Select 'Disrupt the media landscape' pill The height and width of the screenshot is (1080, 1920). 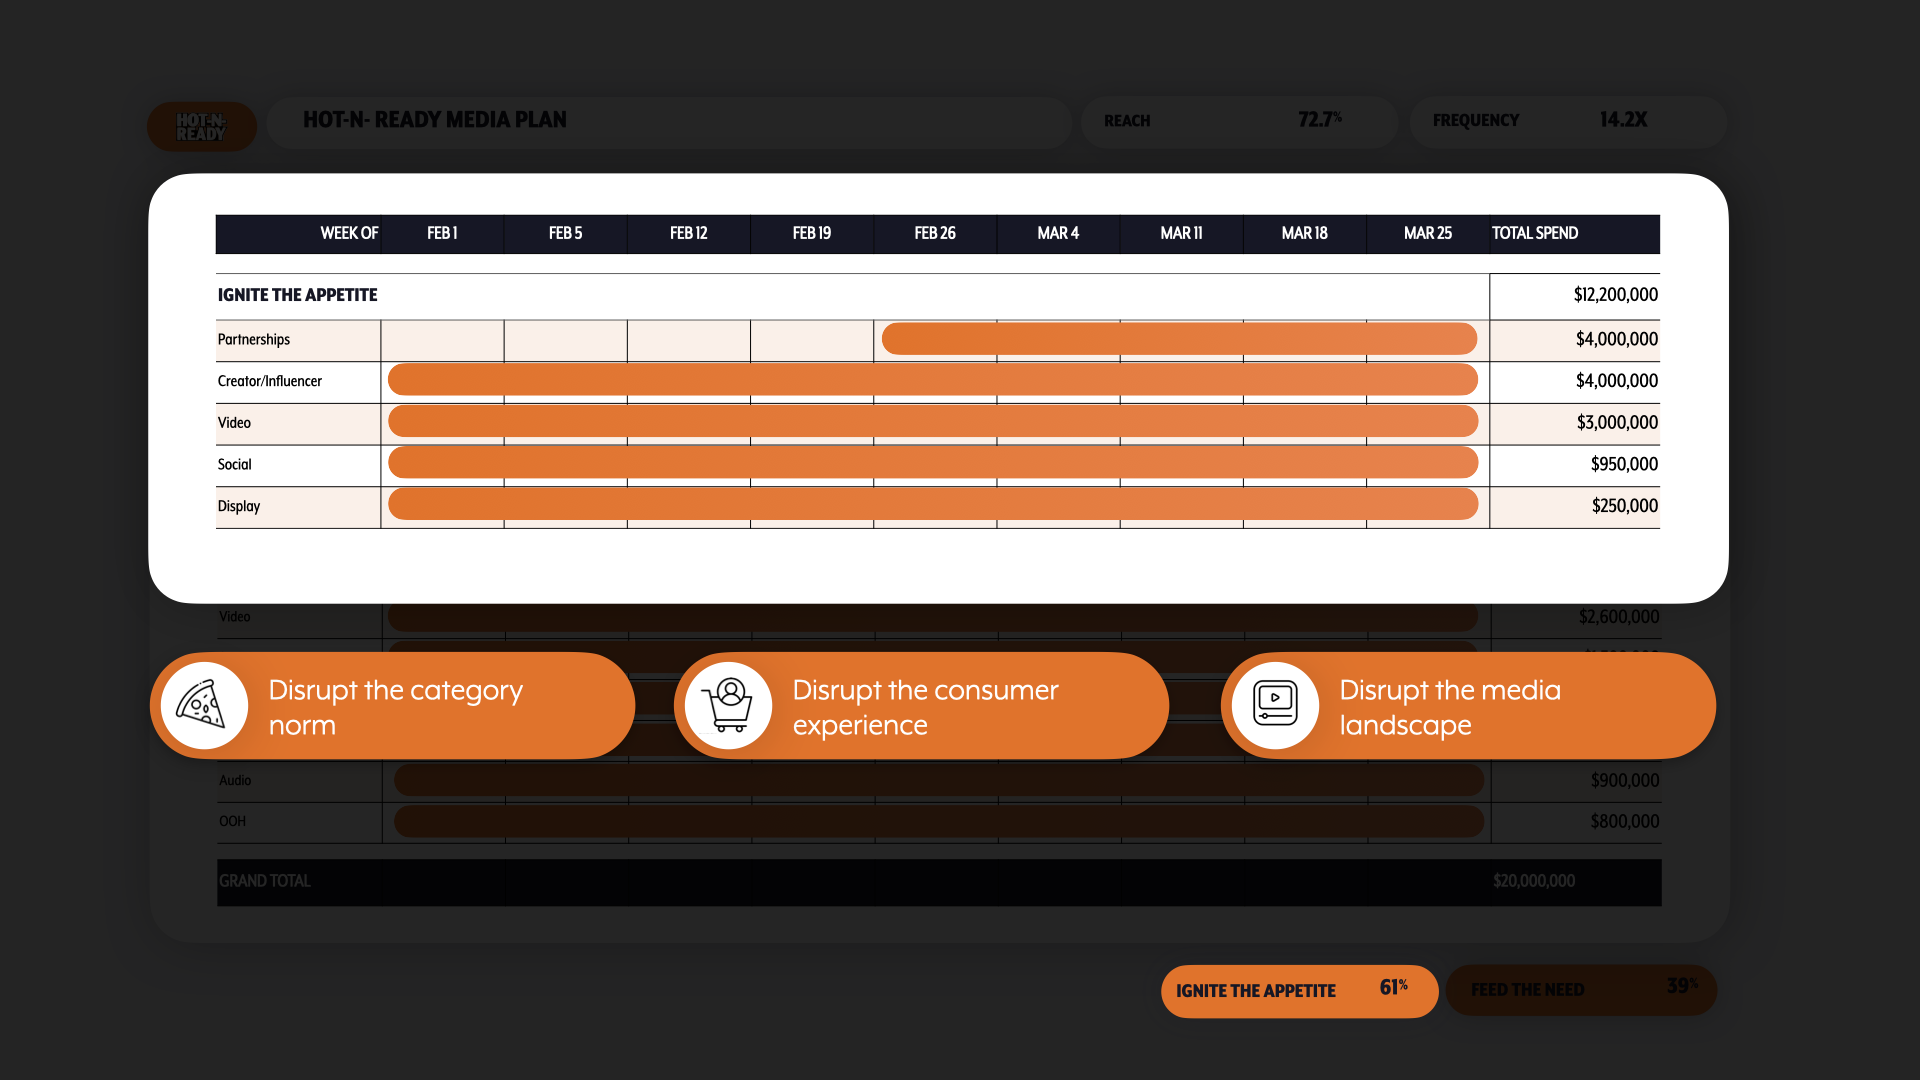1468,706
